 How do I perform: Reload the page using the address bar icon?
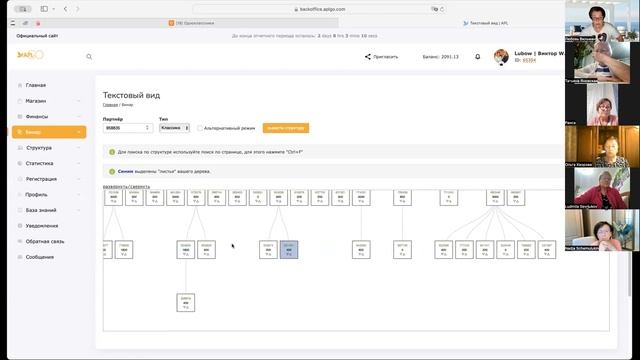442,9
